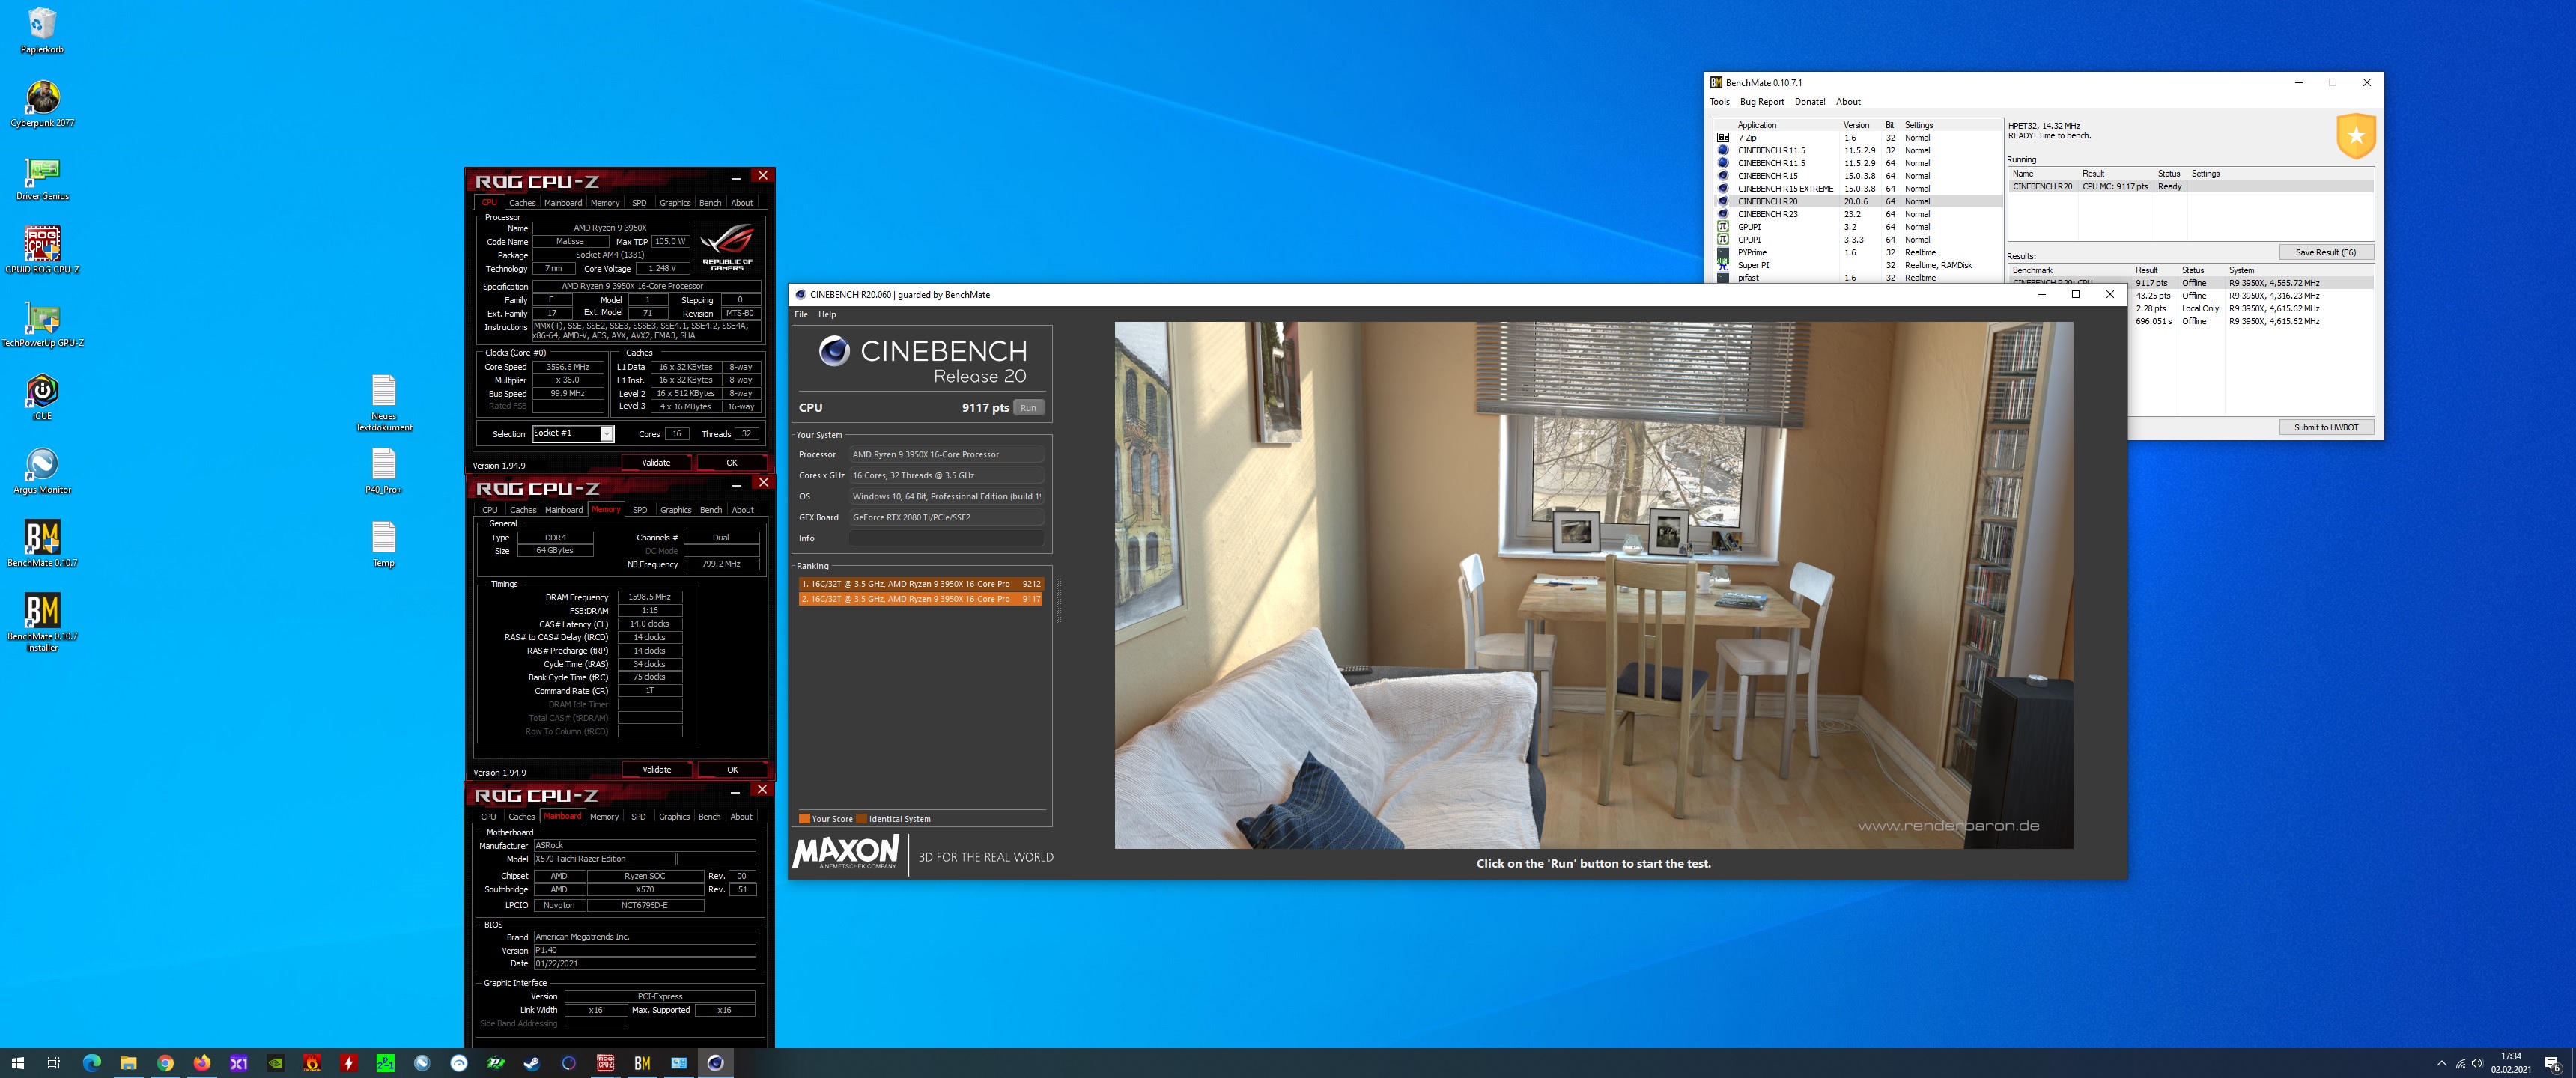2576x1078 pixels.
Task: Click Validate in CPU-Z memory window
Action: [657, 770]
